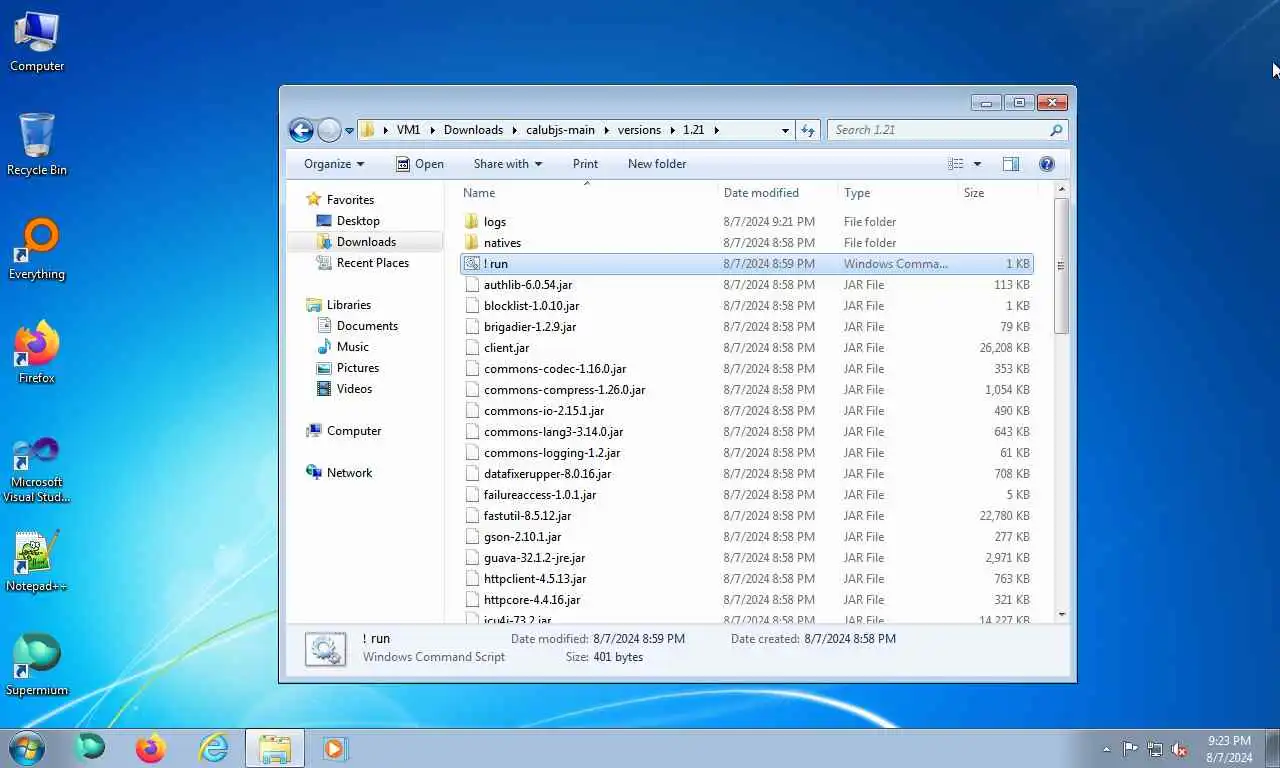The width and height of the screenshot is (1280, 768).
Task: Open address bar previous locations dropdown
Action: click(x=785, y=130)
